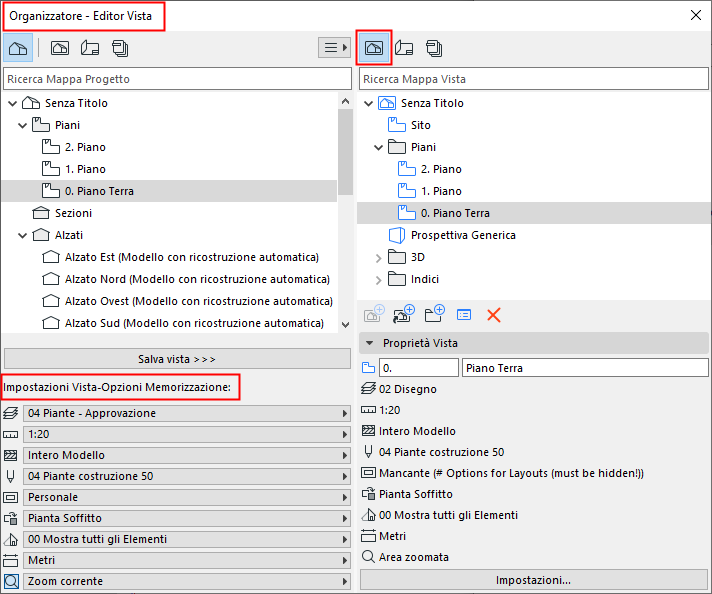Click Clone a Folder icon
Image resolution: width=712 pixels, height=594 pixels.
(404, 314)
